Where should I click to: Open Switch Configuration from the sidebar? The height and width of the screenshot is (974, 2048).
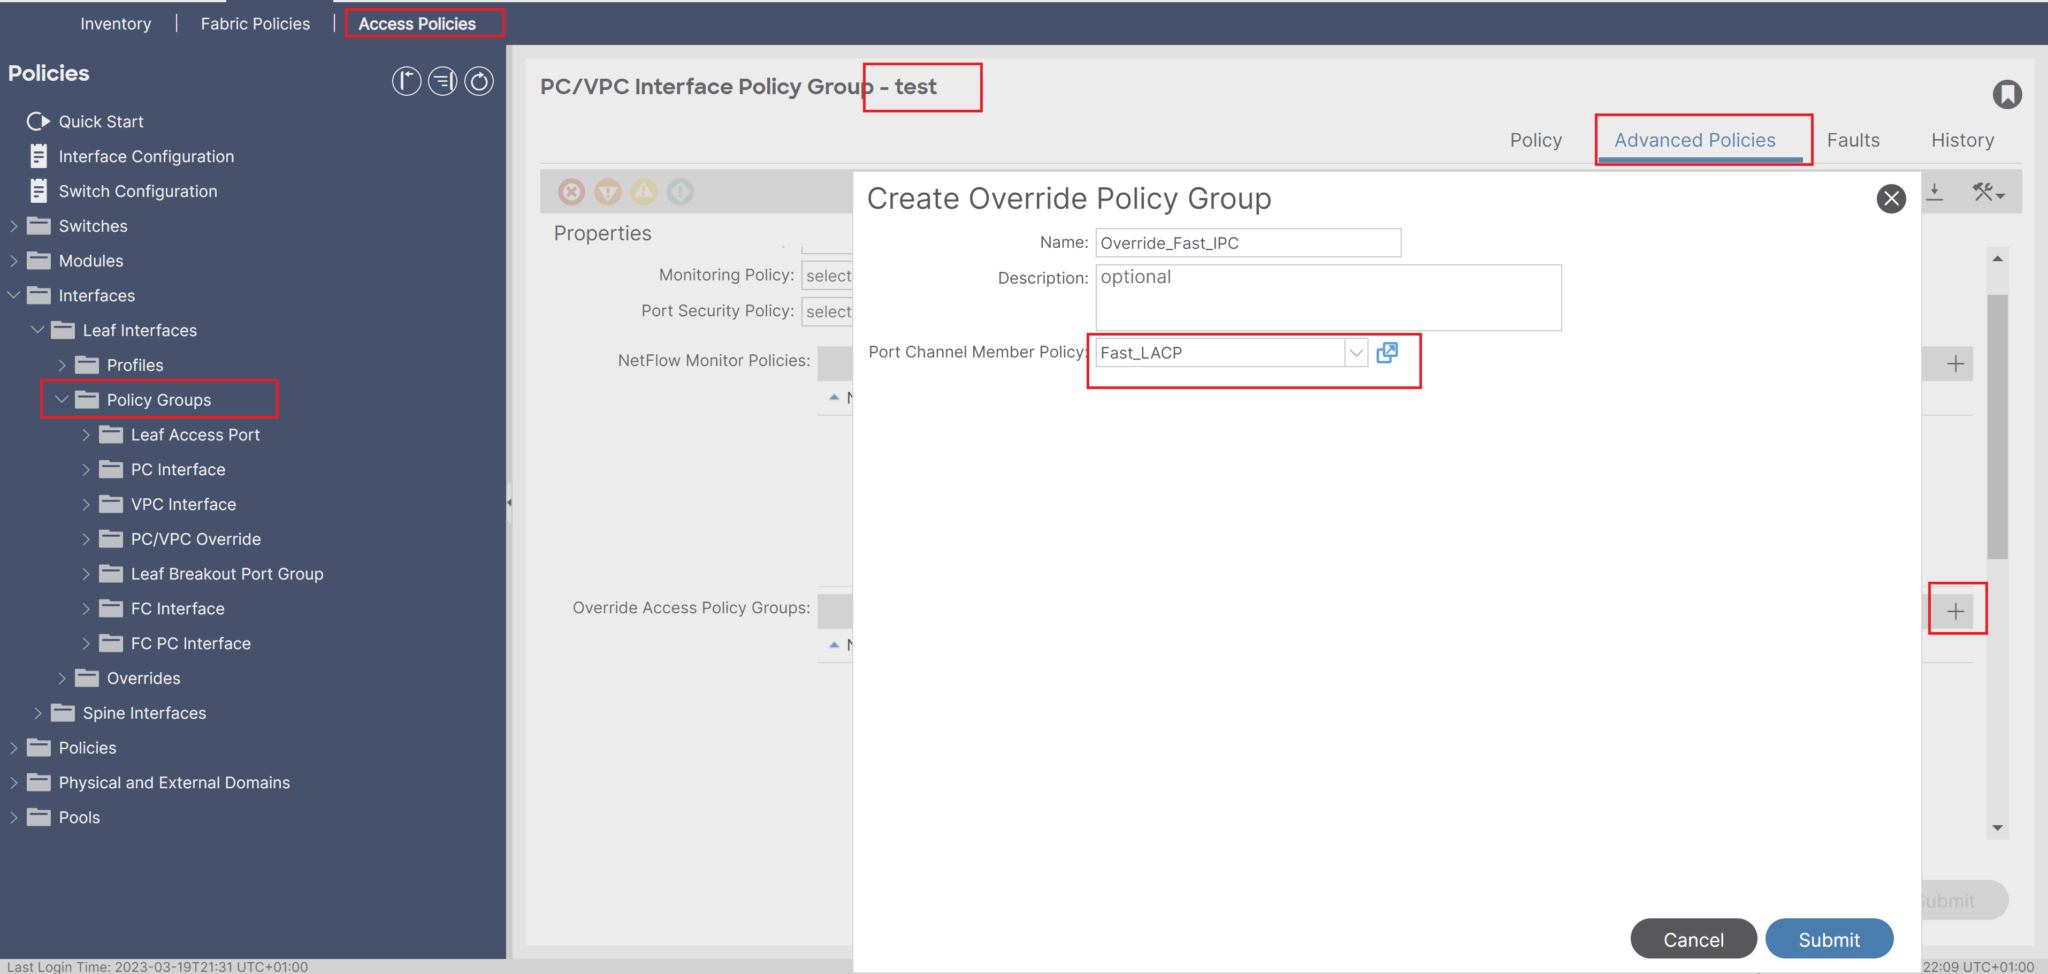138,191
